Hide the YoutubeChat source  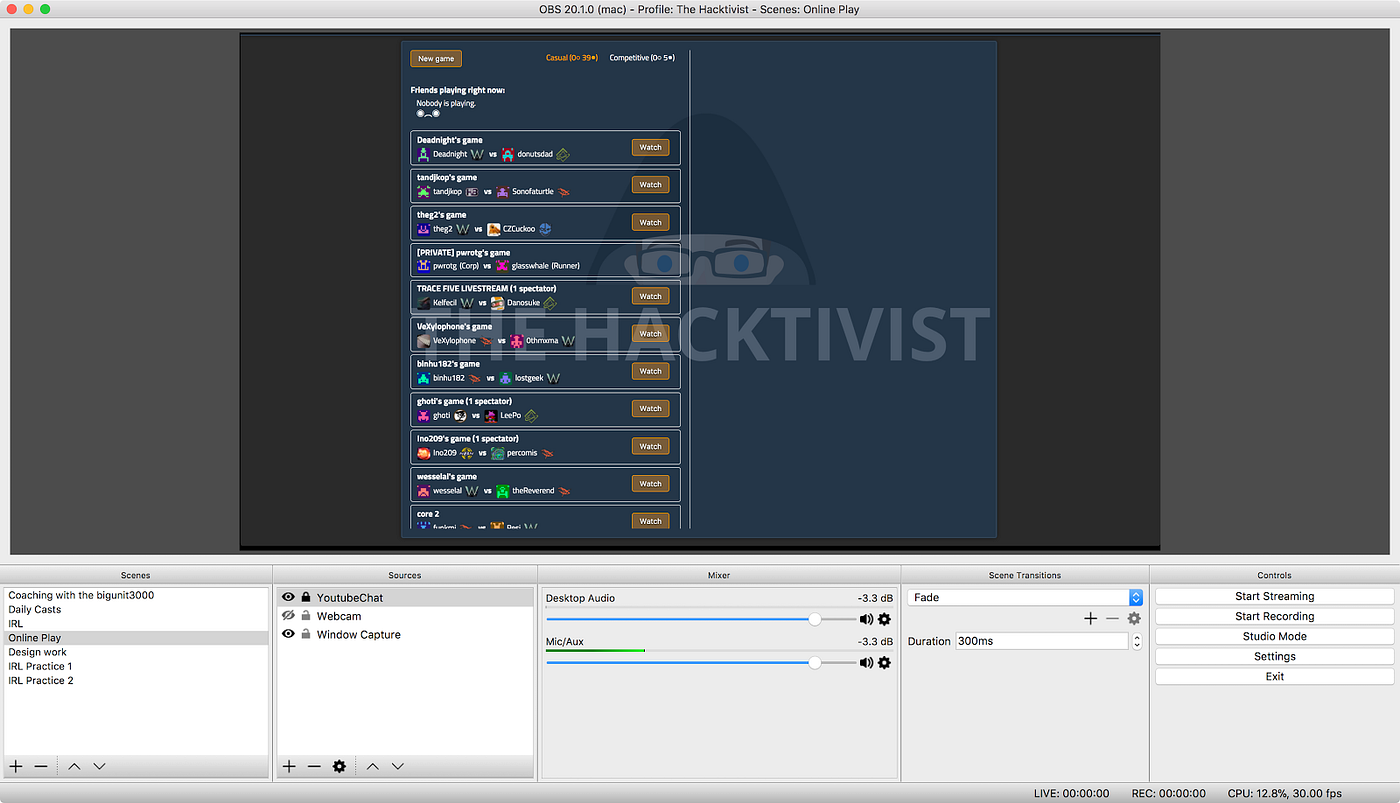point(288,596)
